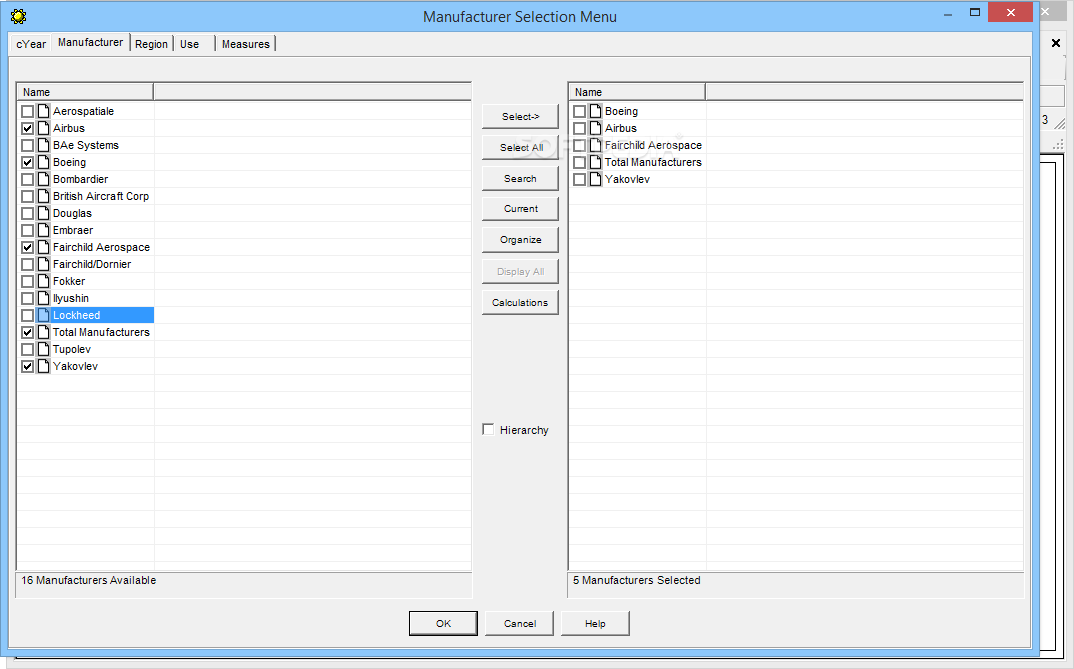Uncheck the Fairchild Aerospace checkbox in the available list

click(27, 247)
